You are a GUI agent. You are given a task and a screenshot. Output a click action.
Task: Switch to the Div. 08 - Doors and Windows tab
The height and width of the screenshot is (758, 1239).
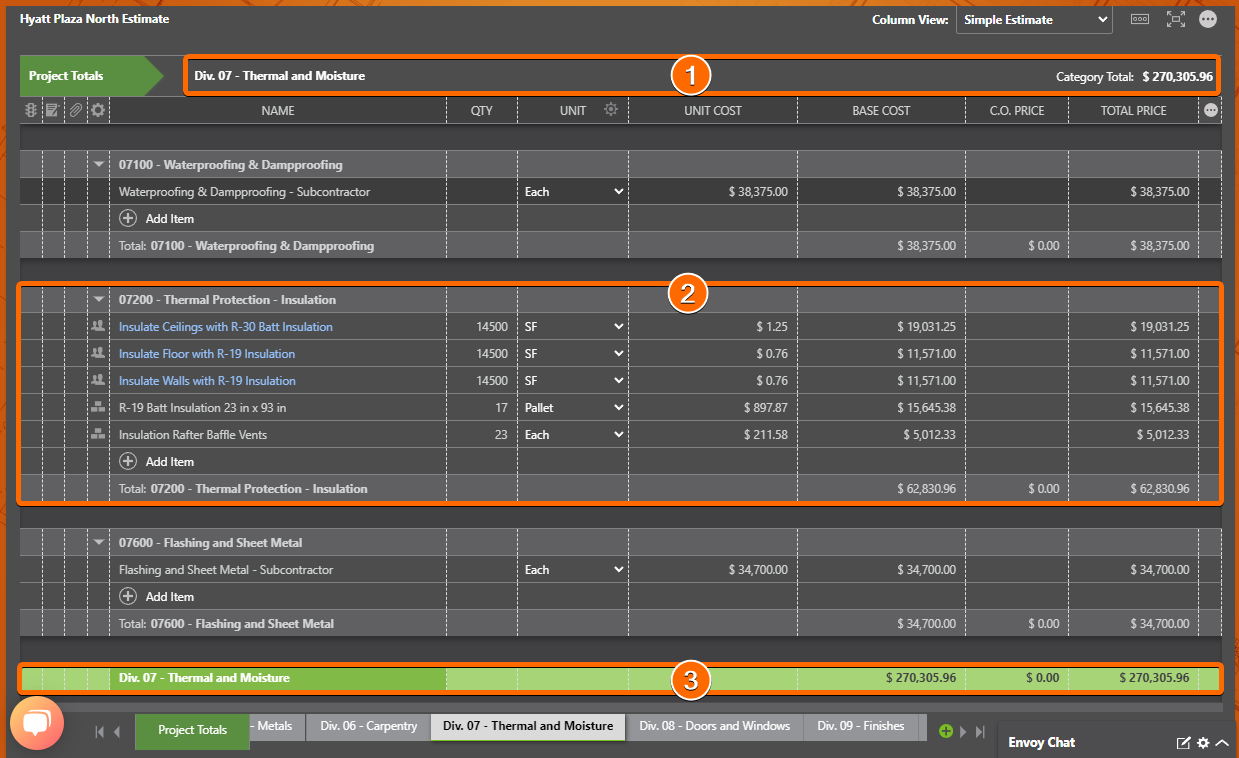pos(714,726)
